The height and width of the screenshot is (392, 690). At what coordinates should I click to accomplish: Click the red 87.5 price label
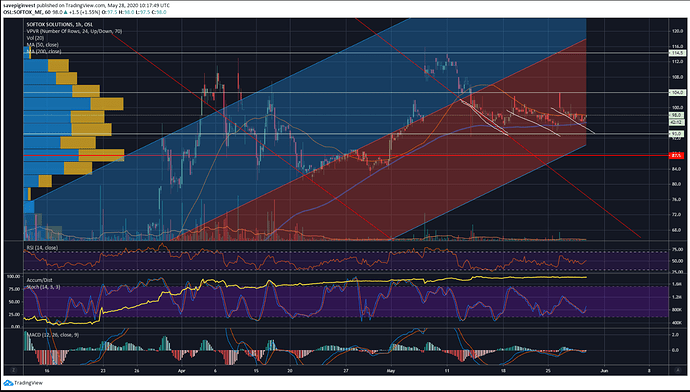(x=677, y=155)
